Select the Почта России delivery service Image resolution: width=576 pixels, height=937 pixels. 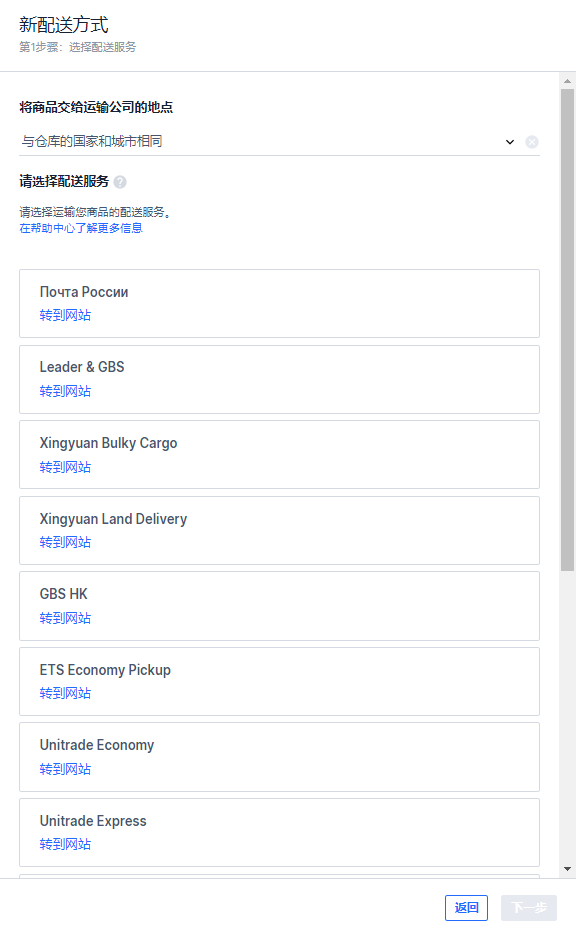[x=279, y=304]
